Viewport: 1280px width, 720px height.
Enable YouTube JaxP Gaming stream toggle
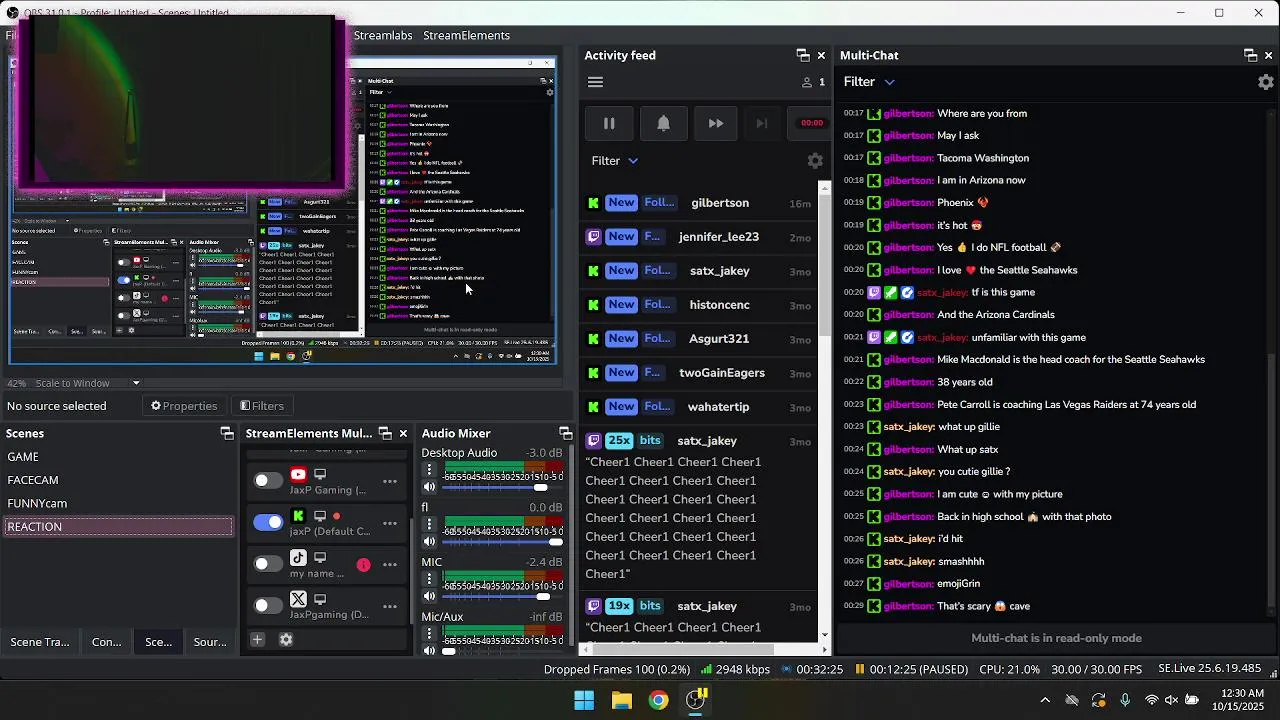268,481
